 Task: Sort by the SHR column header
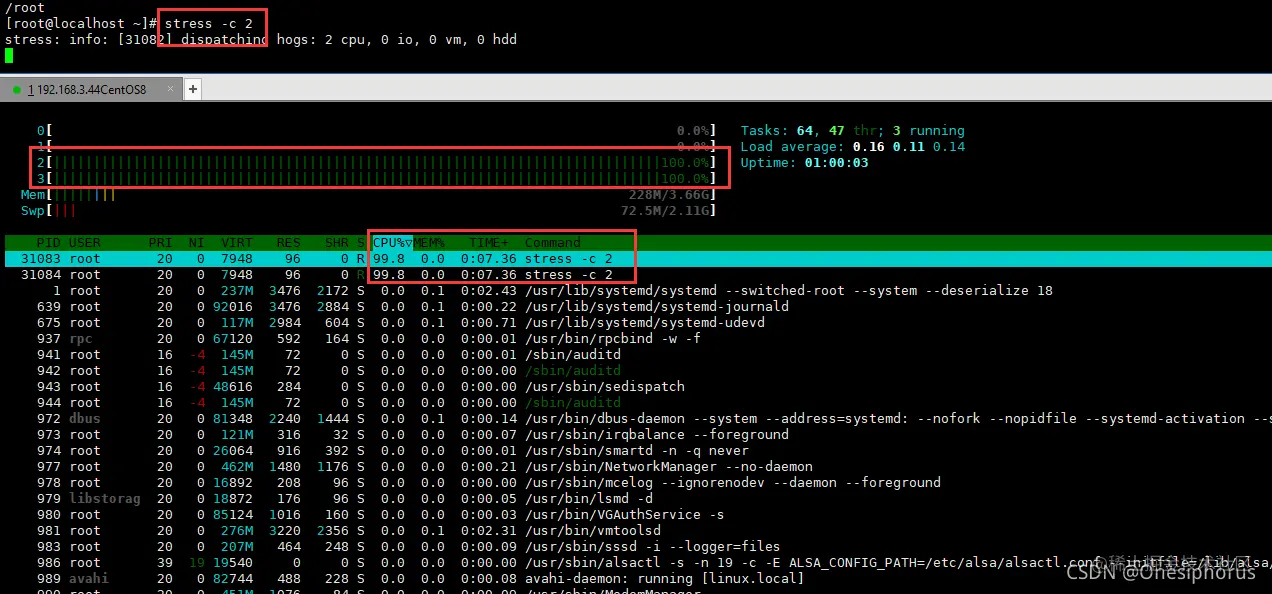click(337, 242)
